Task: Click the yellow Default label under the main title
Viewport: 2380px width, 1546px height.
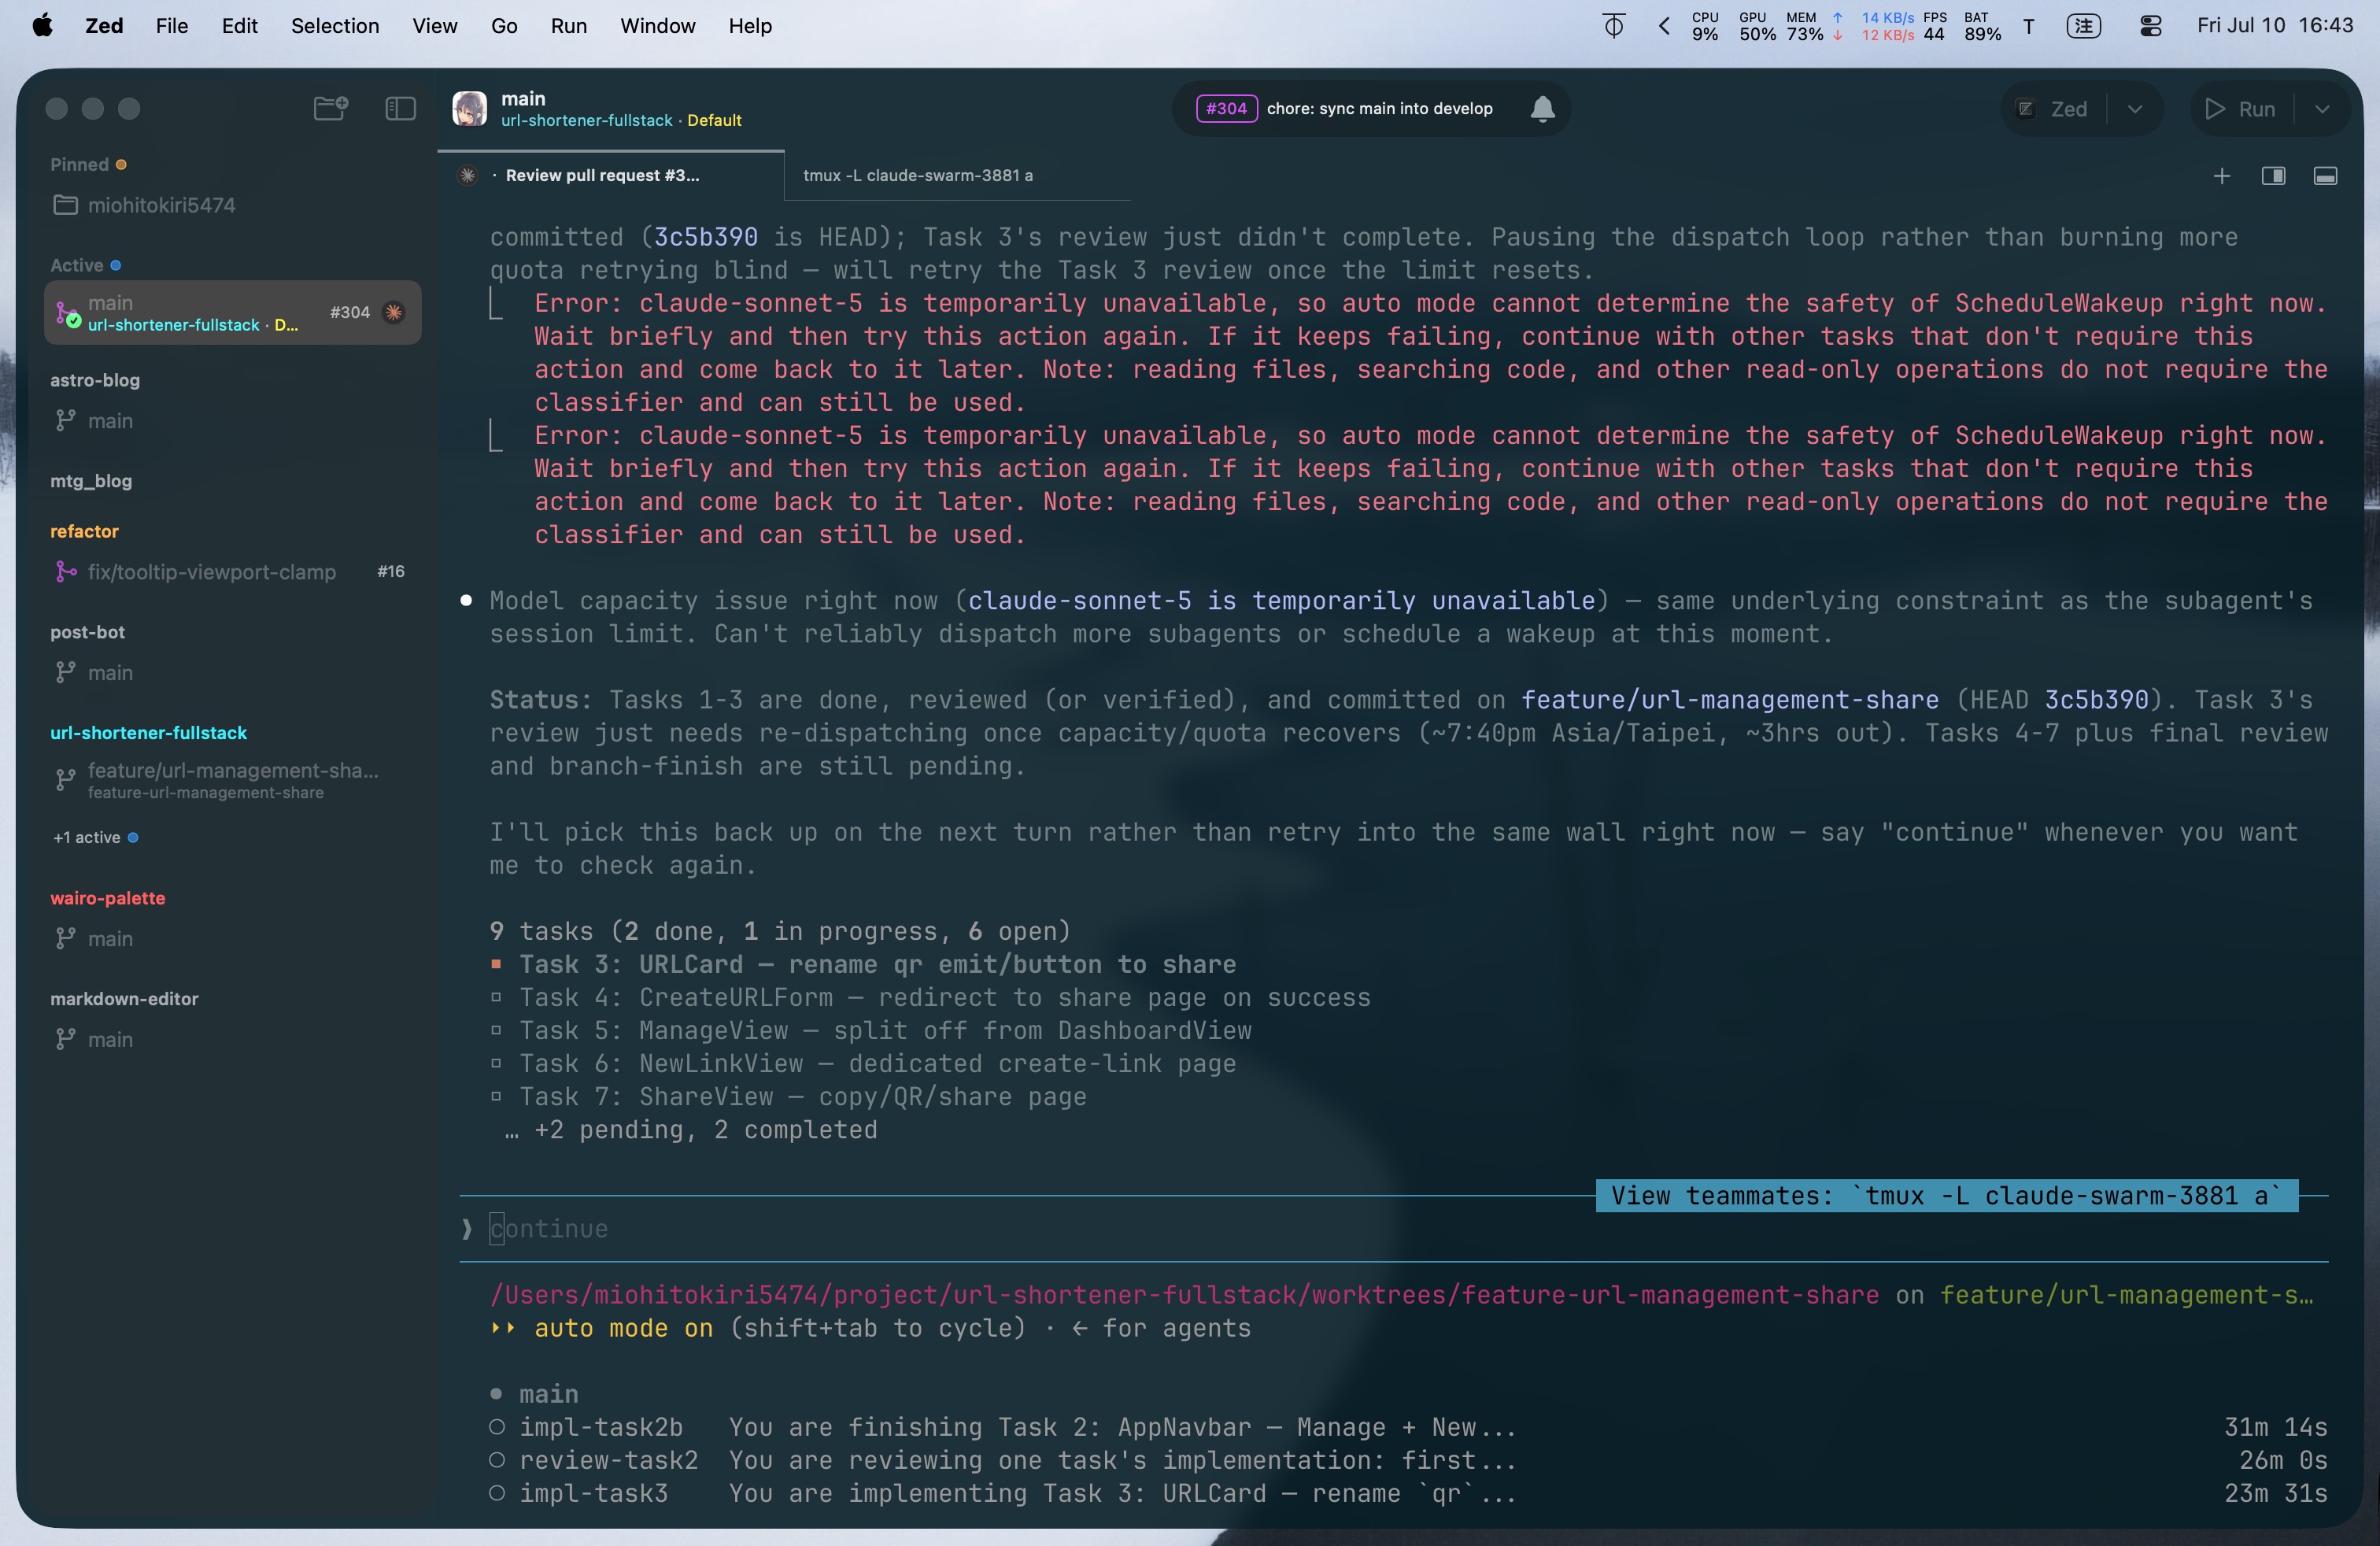Action: point(714,120)
